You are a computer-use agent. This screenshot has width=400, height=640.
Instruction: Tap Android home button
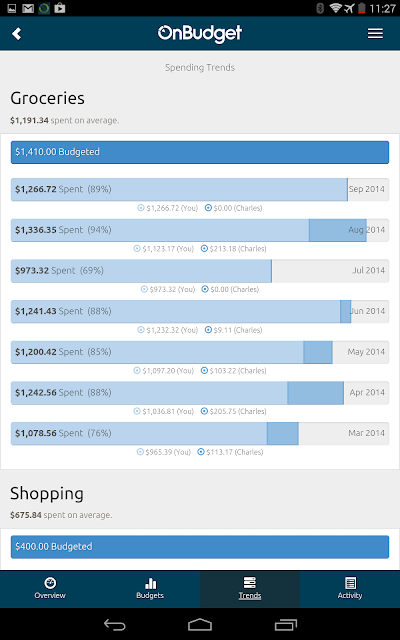200,624
